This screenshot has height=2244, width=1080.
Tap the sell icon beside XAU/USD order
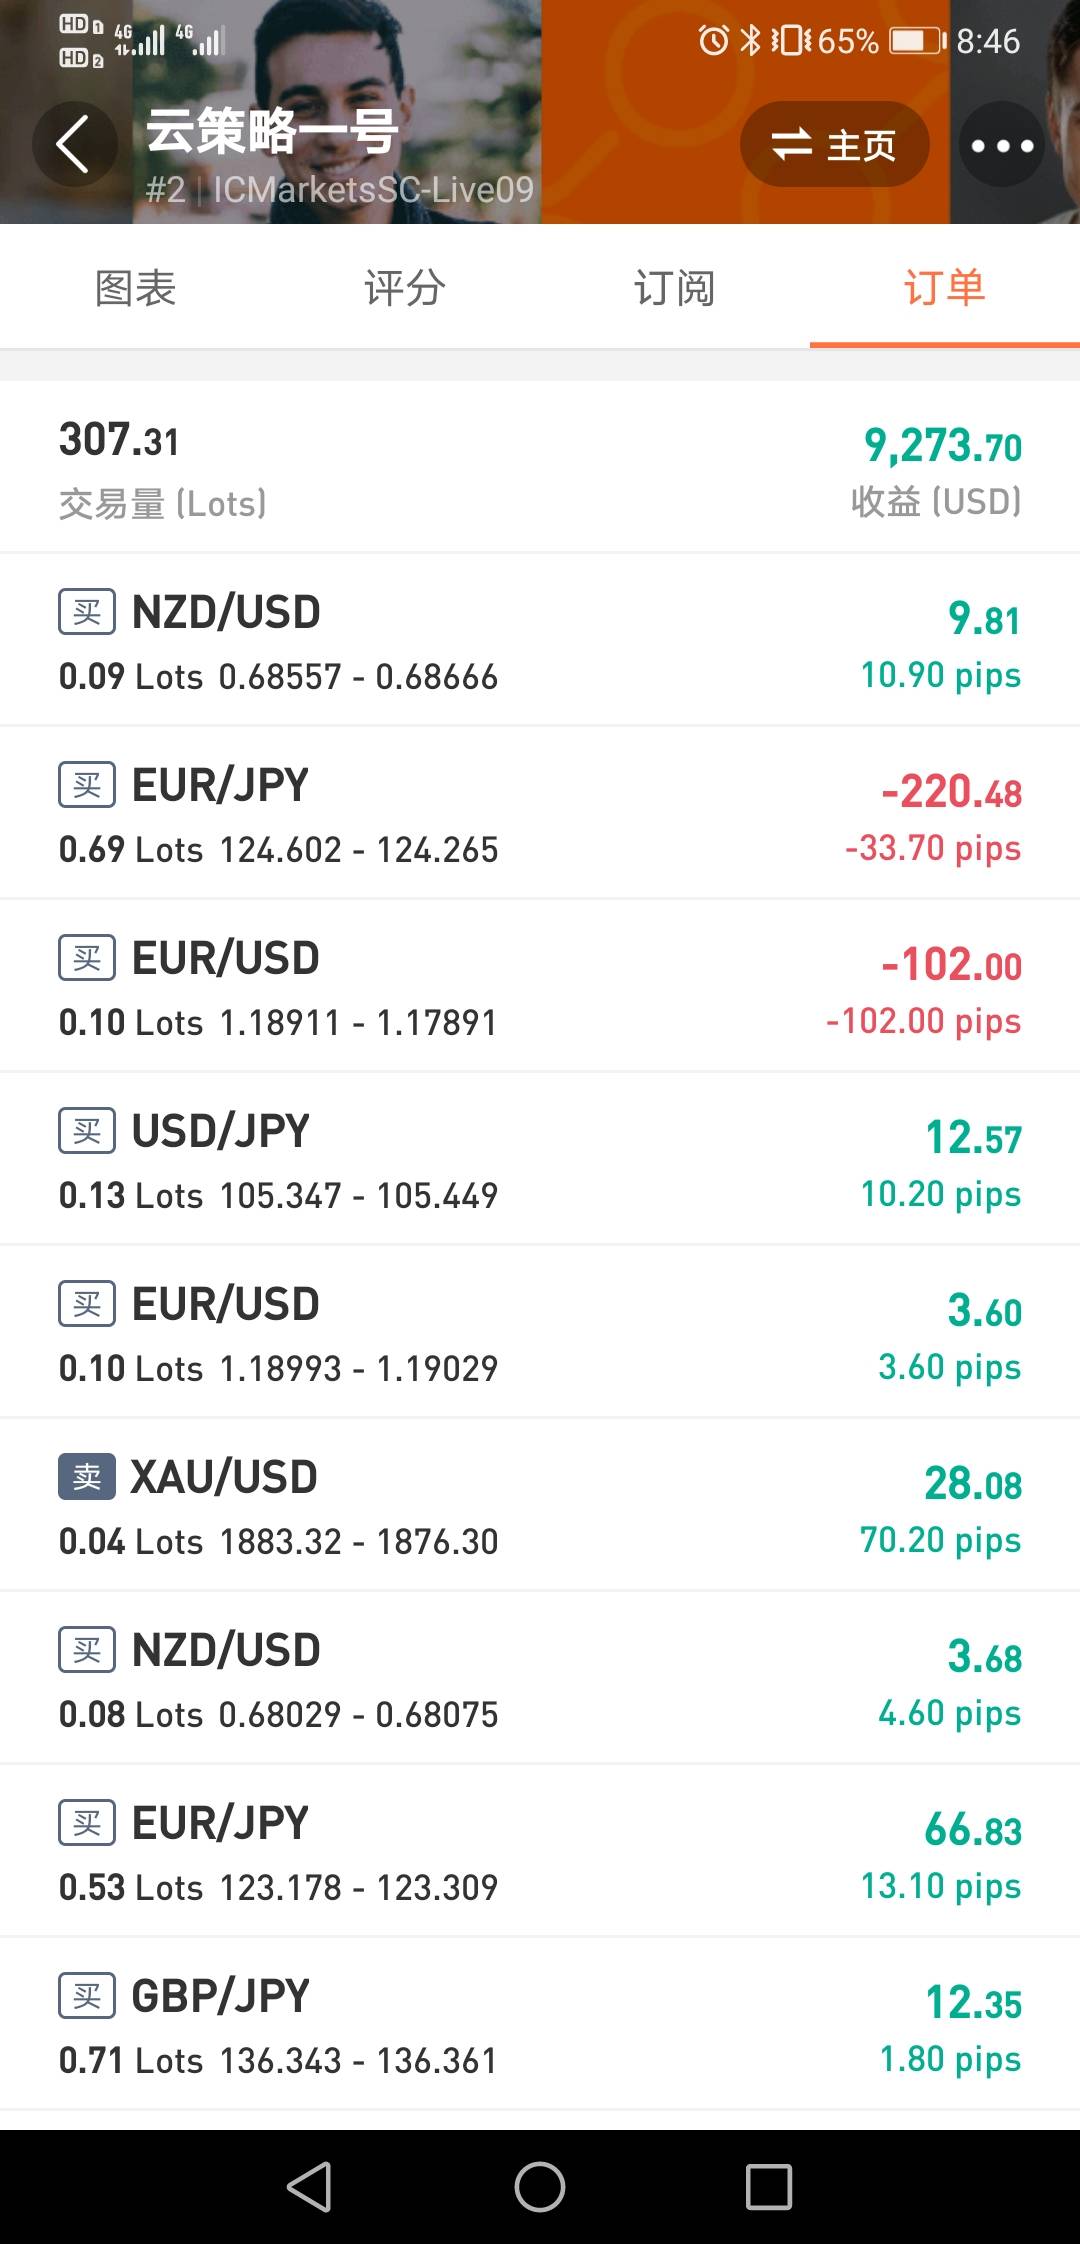pos(87,1477)
